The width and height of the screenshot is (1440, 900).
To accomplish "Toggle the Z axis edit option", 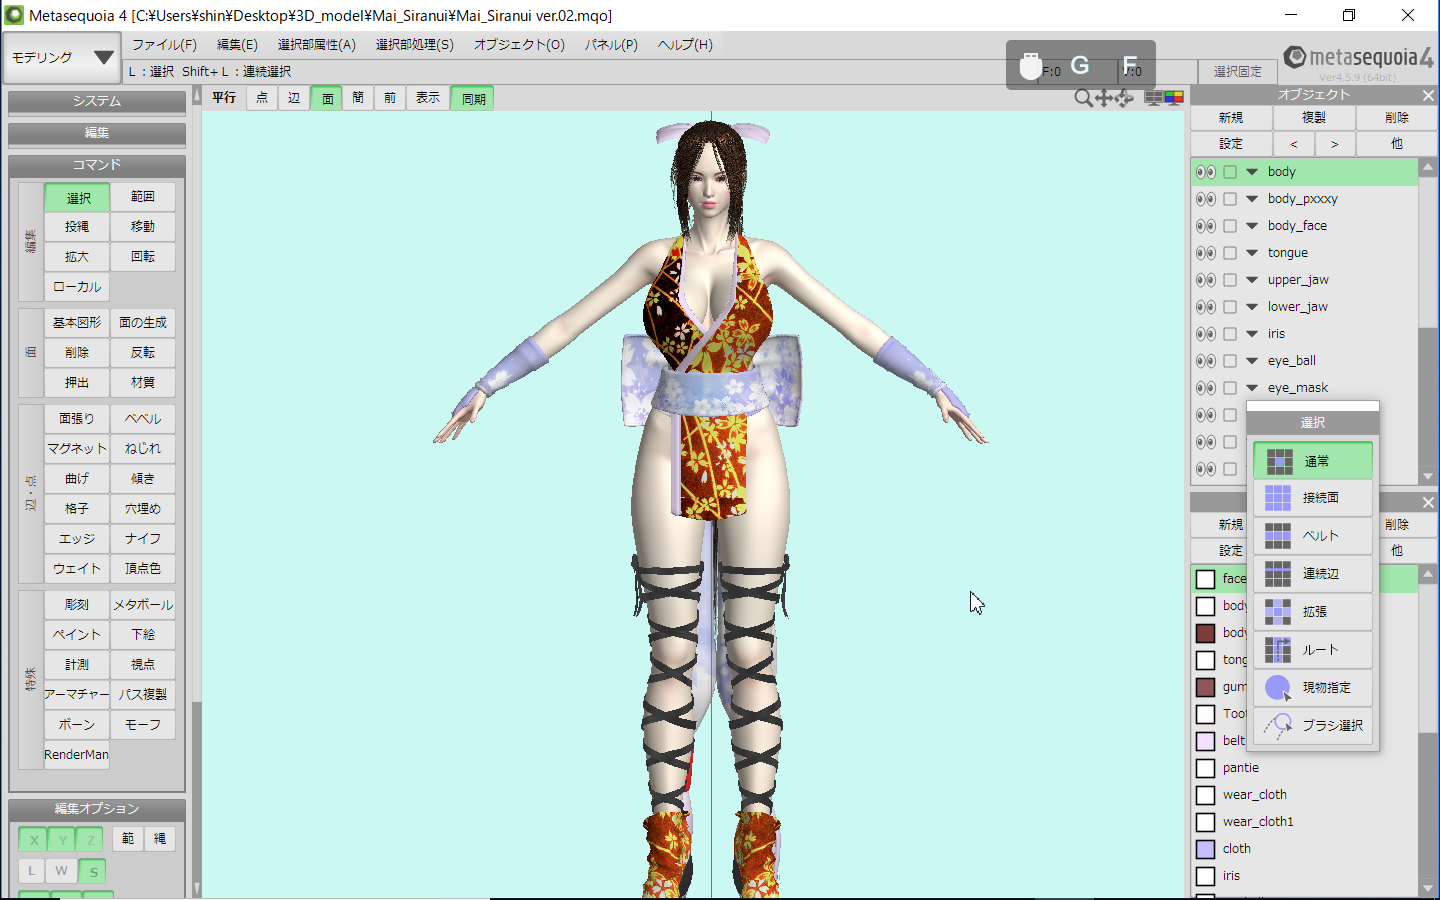I will pos(91,840).
